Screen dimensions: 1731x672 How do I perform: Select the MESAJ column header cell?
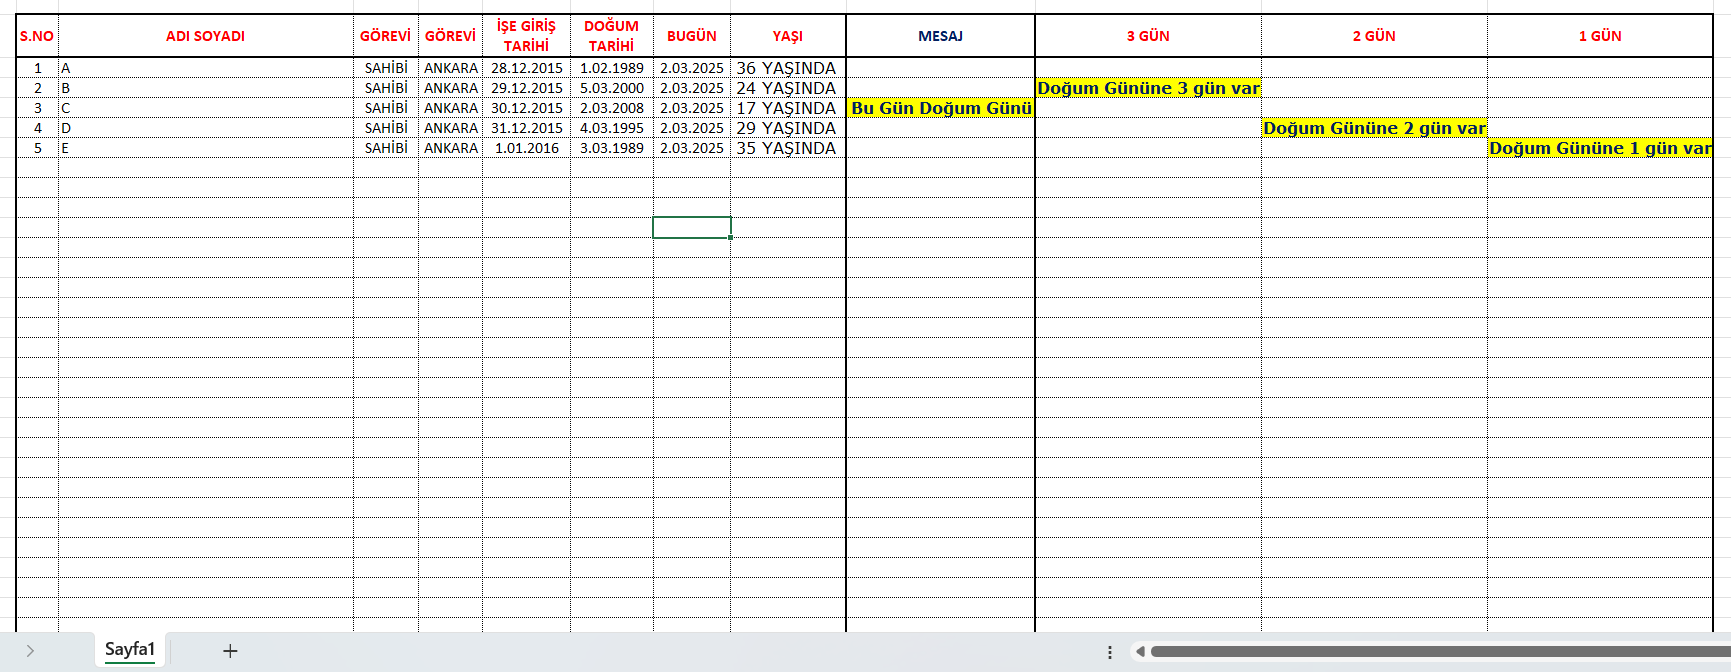click(x=940, y=36)
